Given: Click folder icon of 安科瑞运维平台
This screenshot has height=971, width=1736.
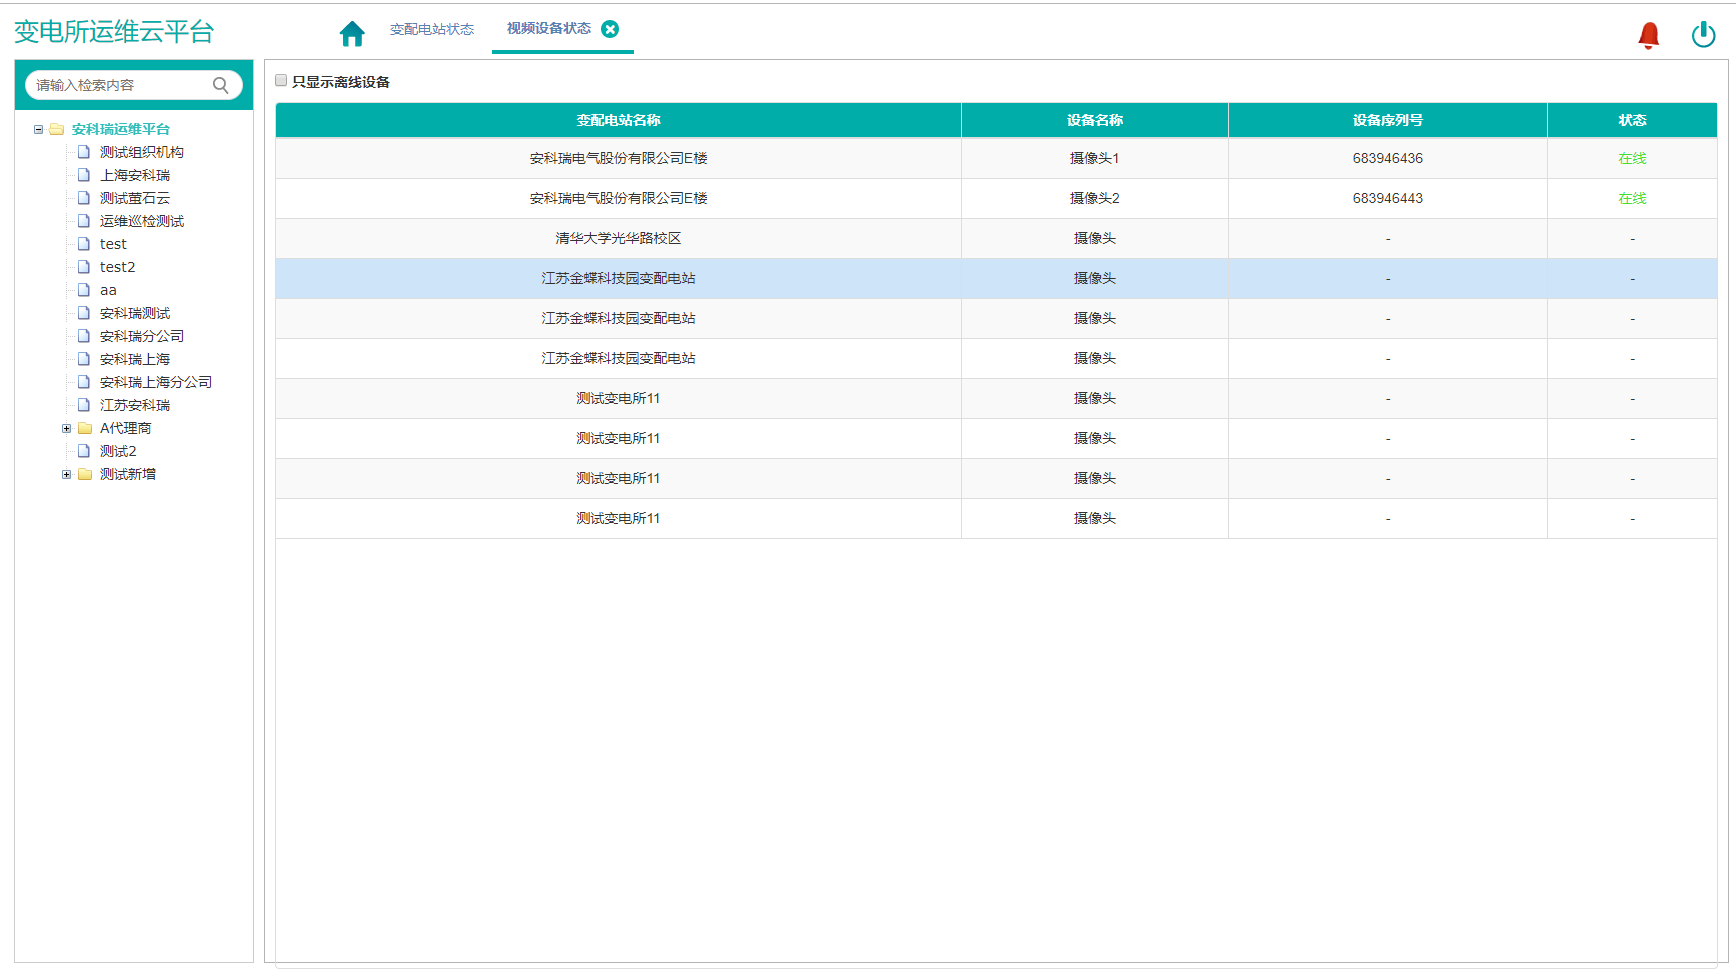Looking at the screenshot, I should point(57,129).
